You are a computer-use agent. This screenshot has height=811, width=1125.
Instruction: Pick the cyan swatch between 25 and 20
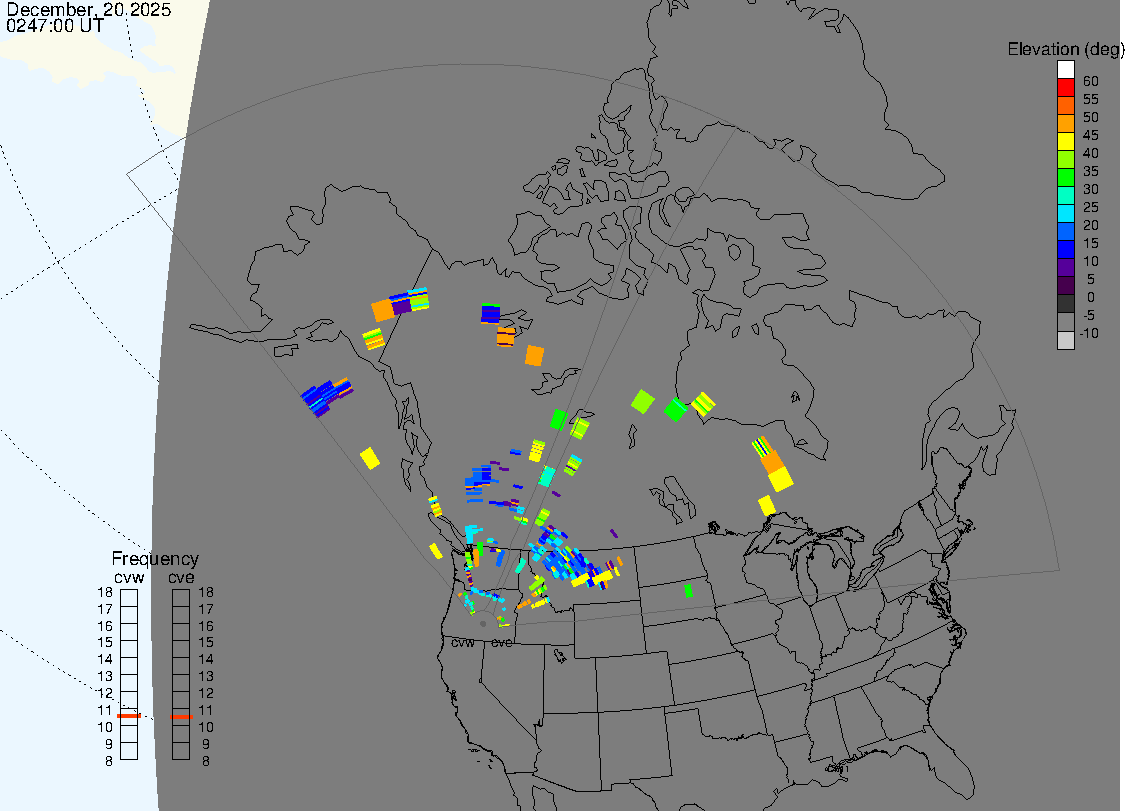(1065, 213)
